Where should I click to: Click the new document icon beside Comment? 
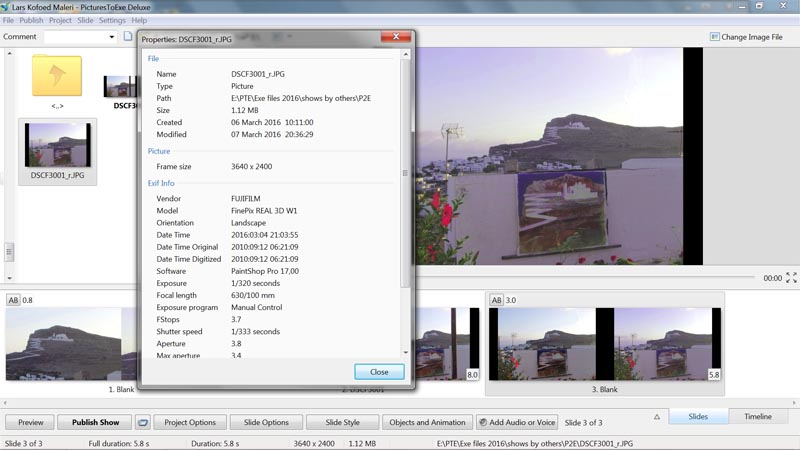(128, 36)
